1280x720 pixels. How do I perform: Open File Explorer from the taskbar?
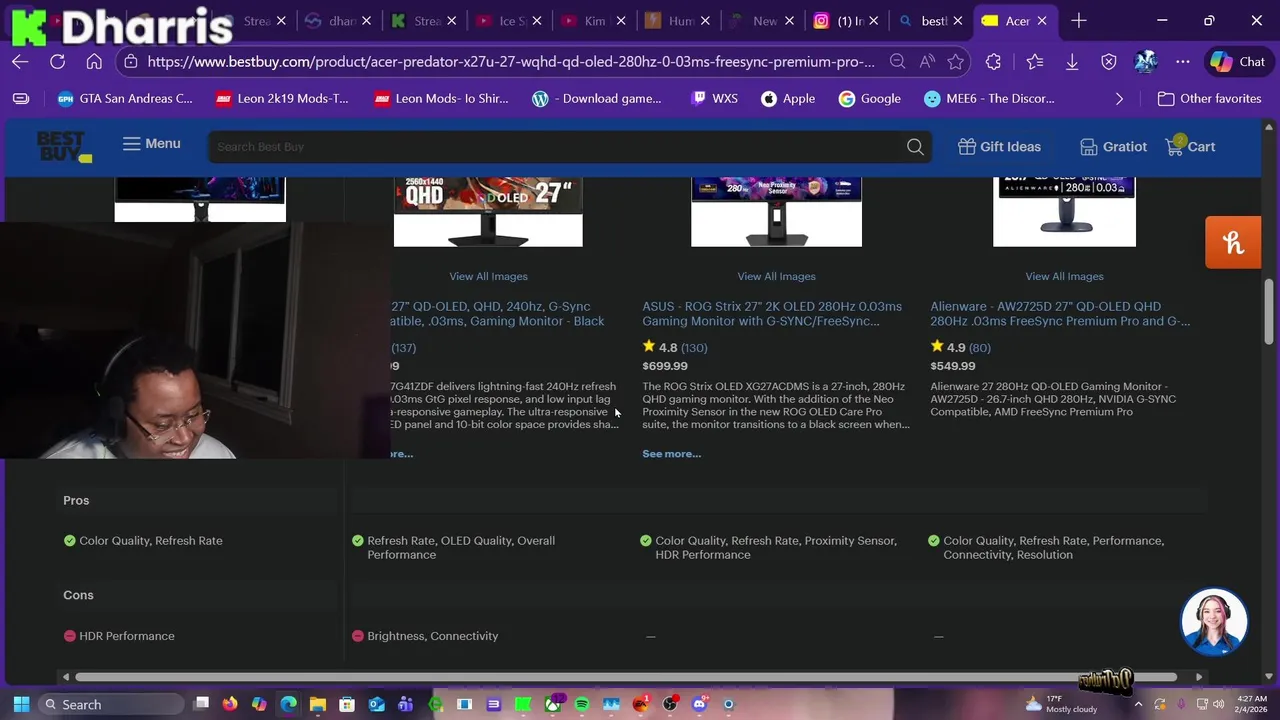pos(318,704)
